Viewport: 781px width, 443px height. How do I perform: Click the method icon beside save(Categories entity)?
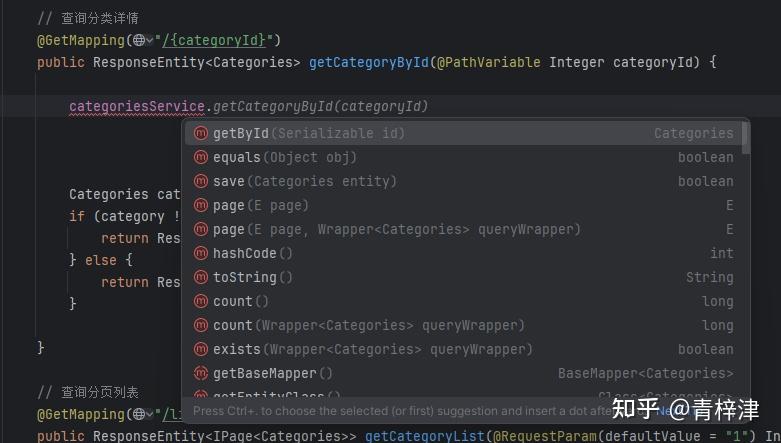click(x=200, y=181)
